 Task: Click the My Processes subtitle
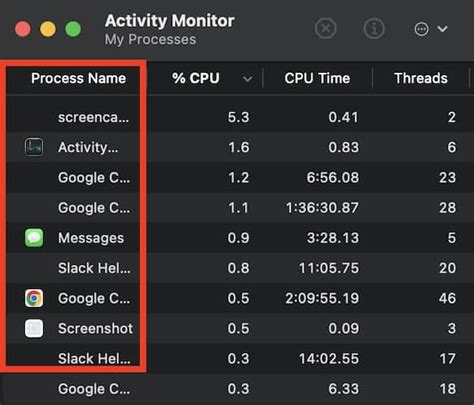pos(150,40)
